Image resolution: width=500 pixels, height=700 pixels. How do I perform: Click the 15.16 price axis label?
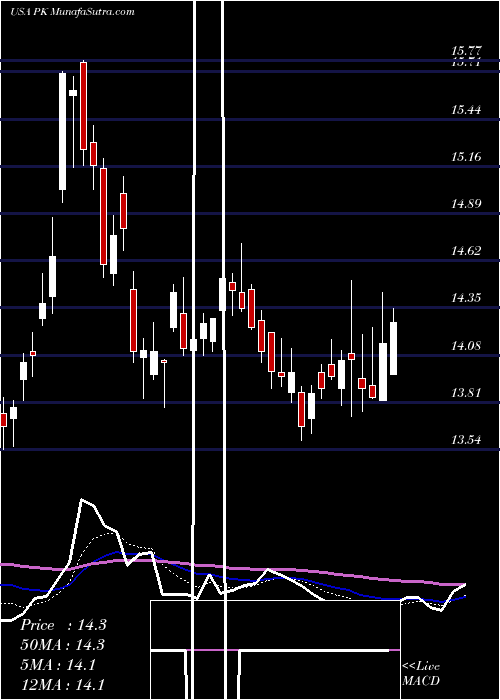click(x=467, y=157)
